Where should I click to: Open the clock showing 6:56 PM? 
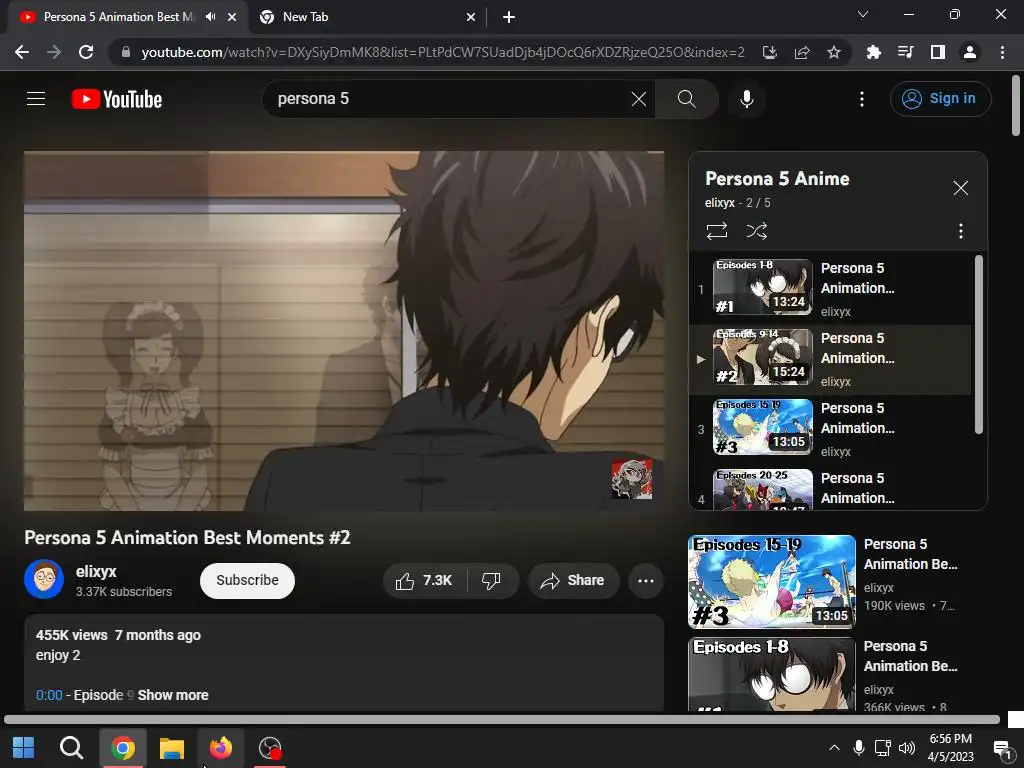coord(950,748)
